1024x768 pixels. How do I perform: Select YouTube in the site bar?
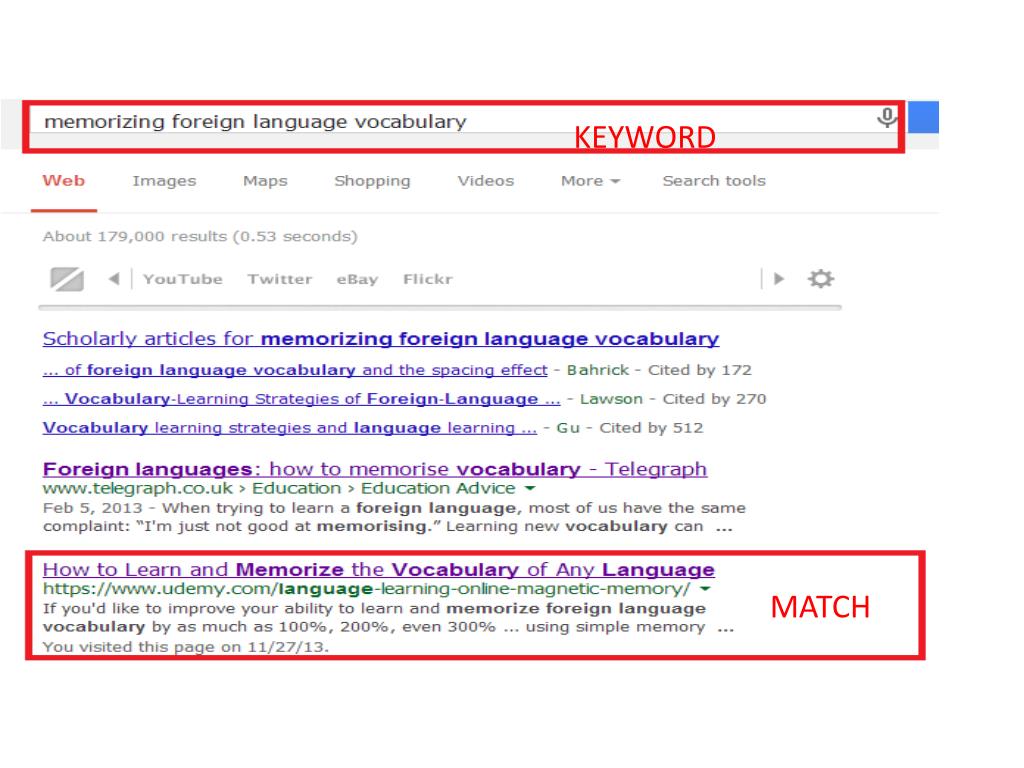[x=183, y=280]
